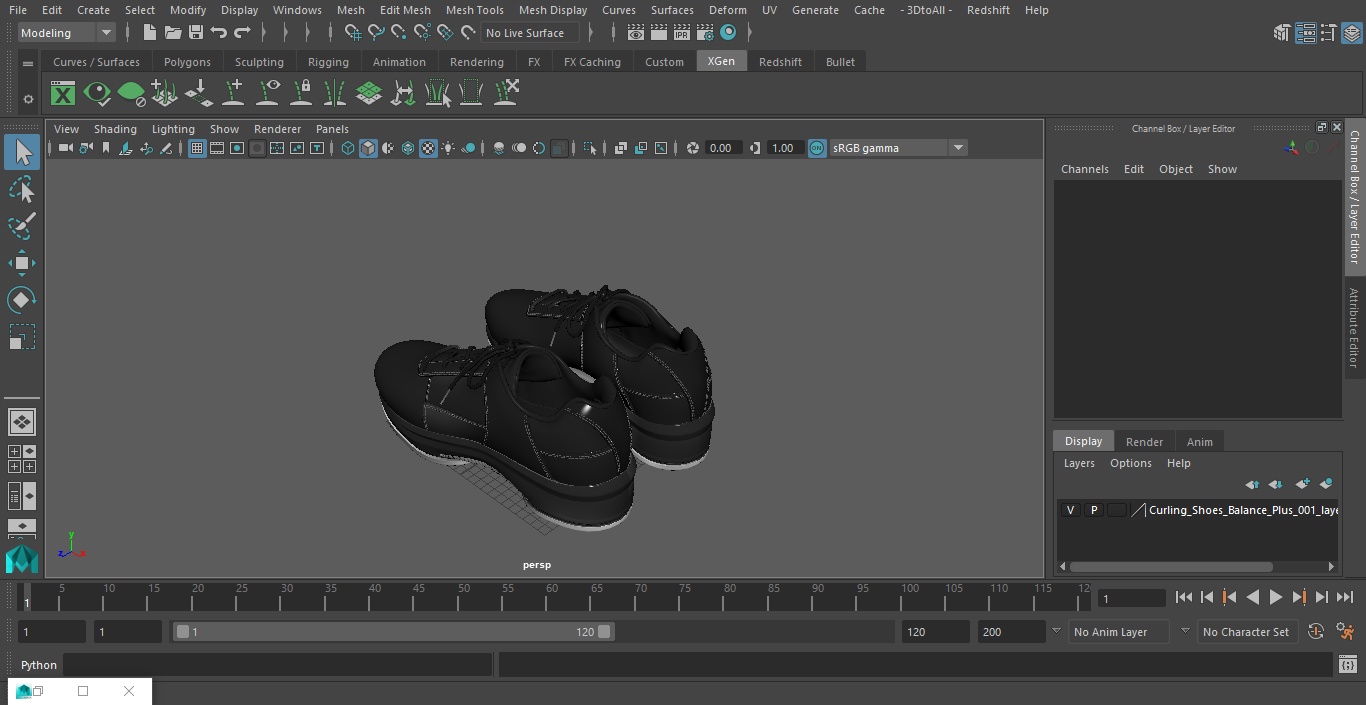Click the Channels menu in Channel Box
The width and height of the screenshot is (1366, 705).
point(1085,169)
